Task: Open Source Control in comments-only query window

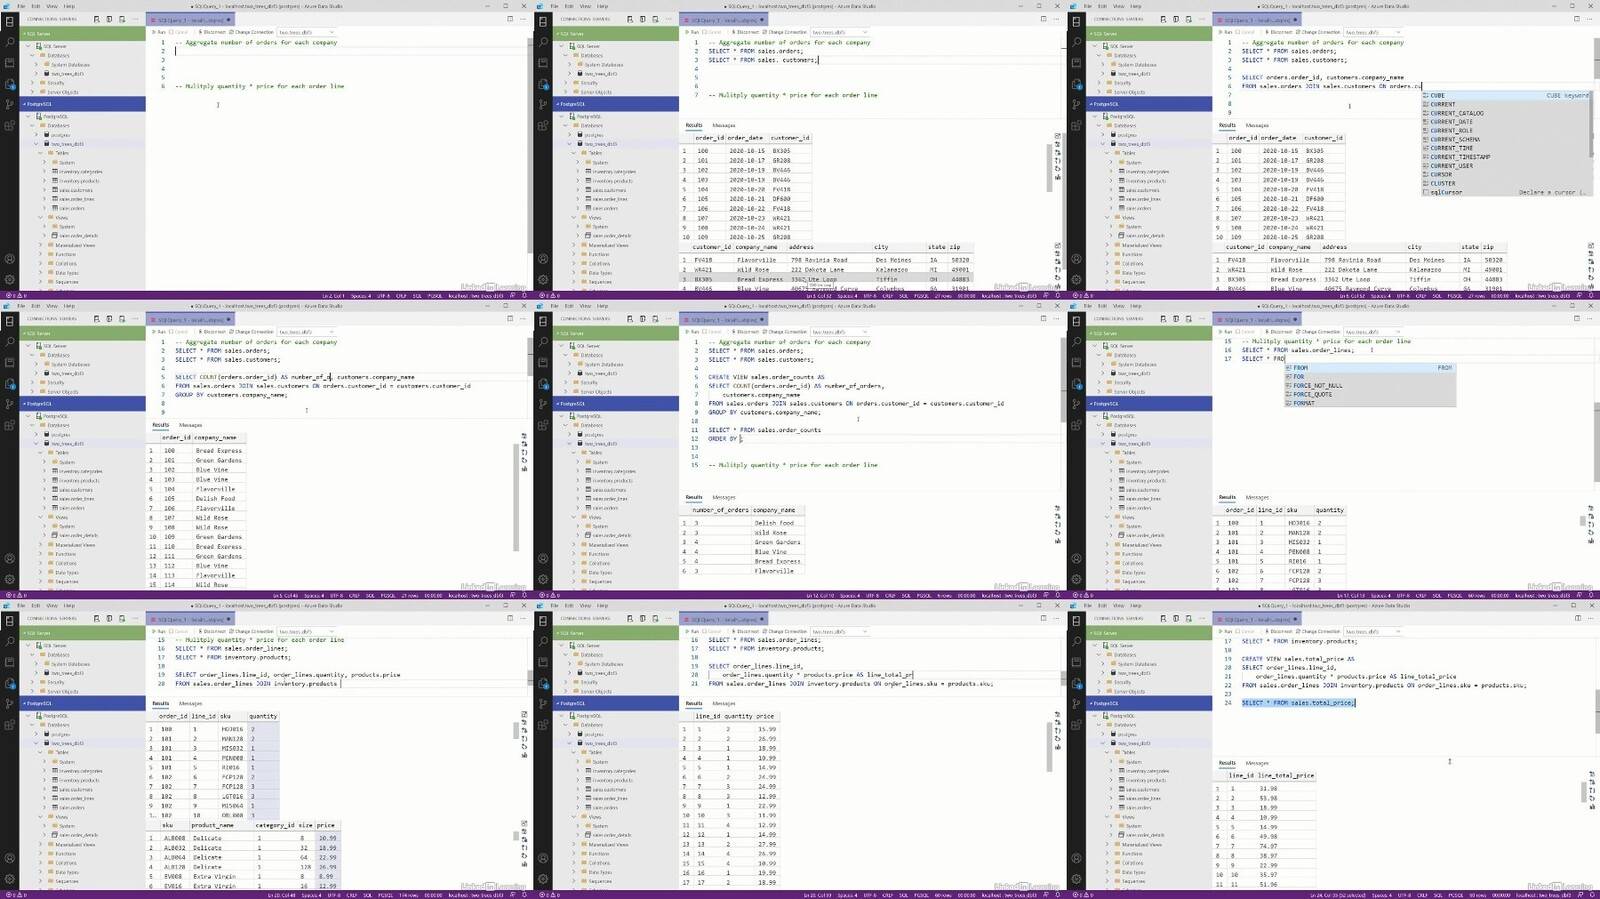Action: (x=10, y=103)
